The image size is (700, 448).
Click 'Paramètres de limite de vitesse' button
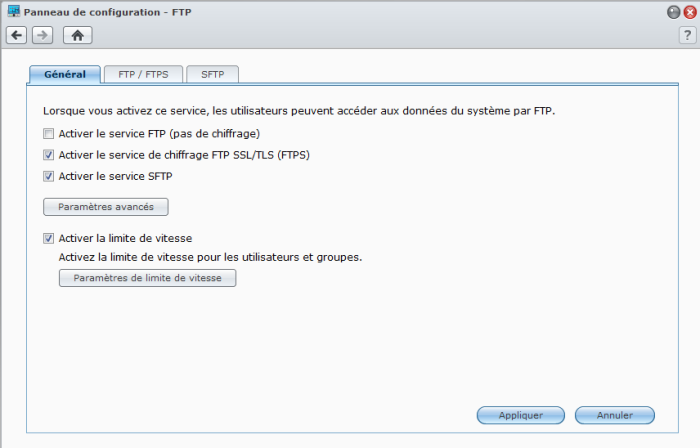[x=147, y=278]
